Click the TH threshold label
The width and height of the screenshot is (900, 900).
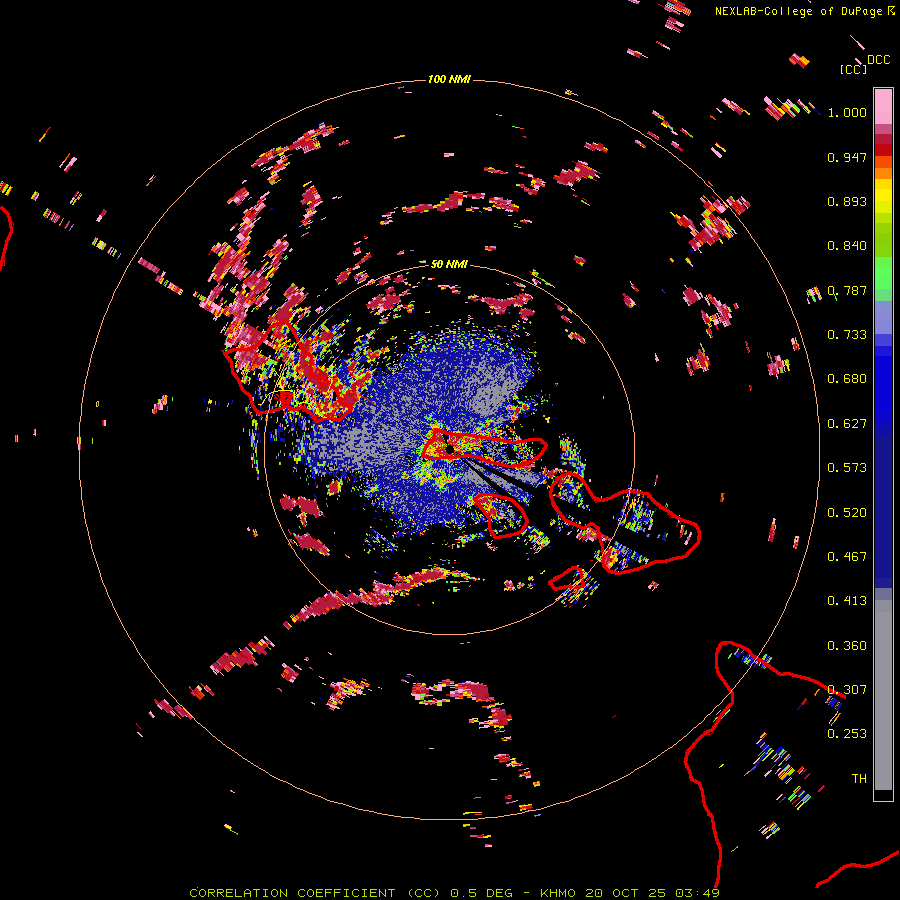click(859, 779)
